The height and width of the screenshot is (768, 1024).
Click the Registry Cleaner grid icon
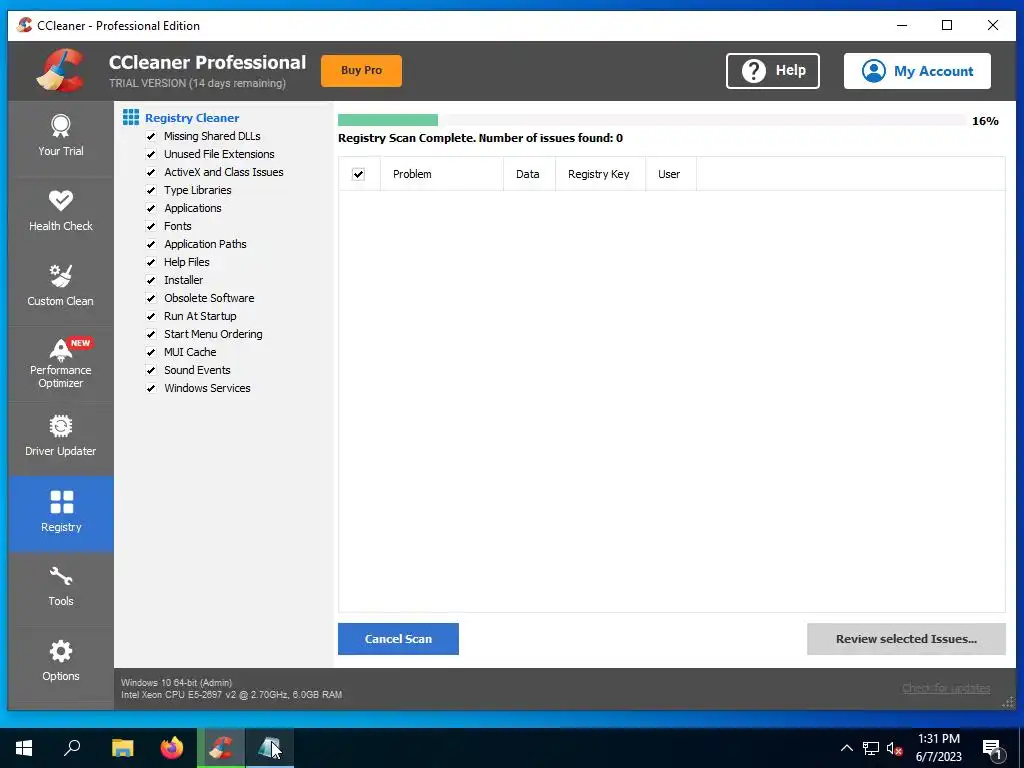pos(131,118)
